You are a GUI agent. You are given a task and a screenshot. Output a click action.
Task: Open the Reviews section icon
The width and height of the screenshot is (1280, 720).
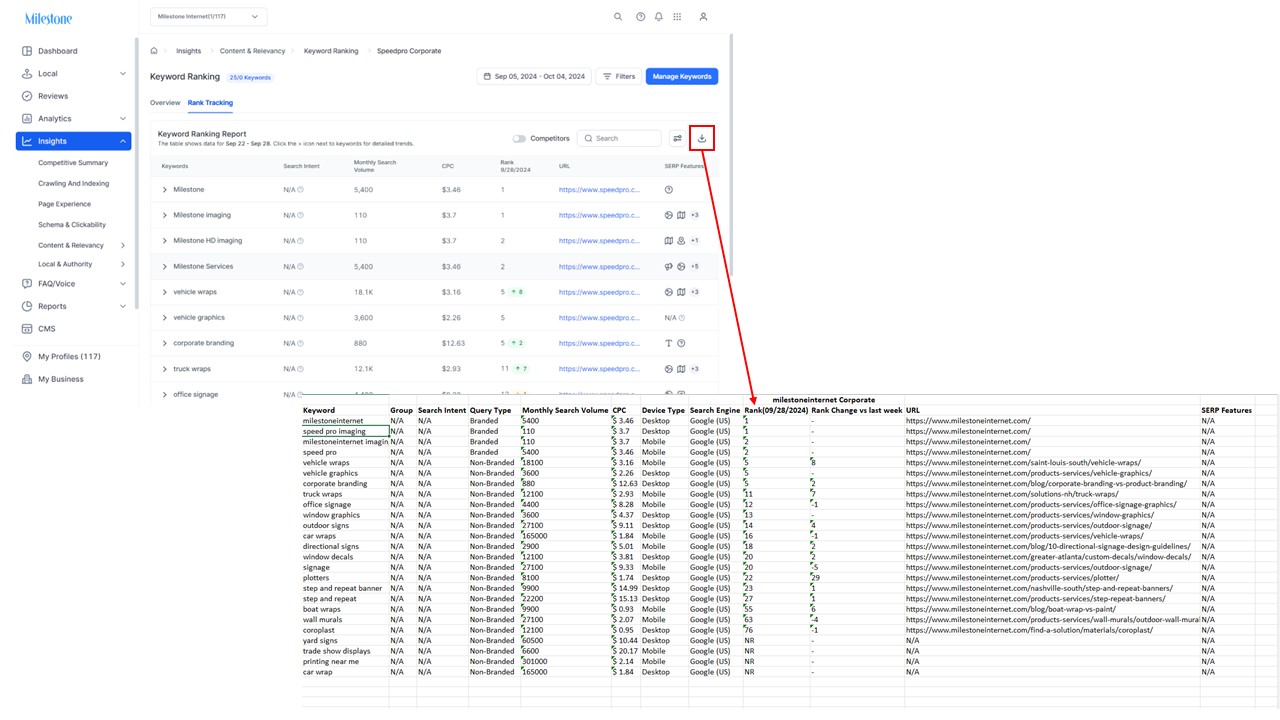click(x=27, y=96)
